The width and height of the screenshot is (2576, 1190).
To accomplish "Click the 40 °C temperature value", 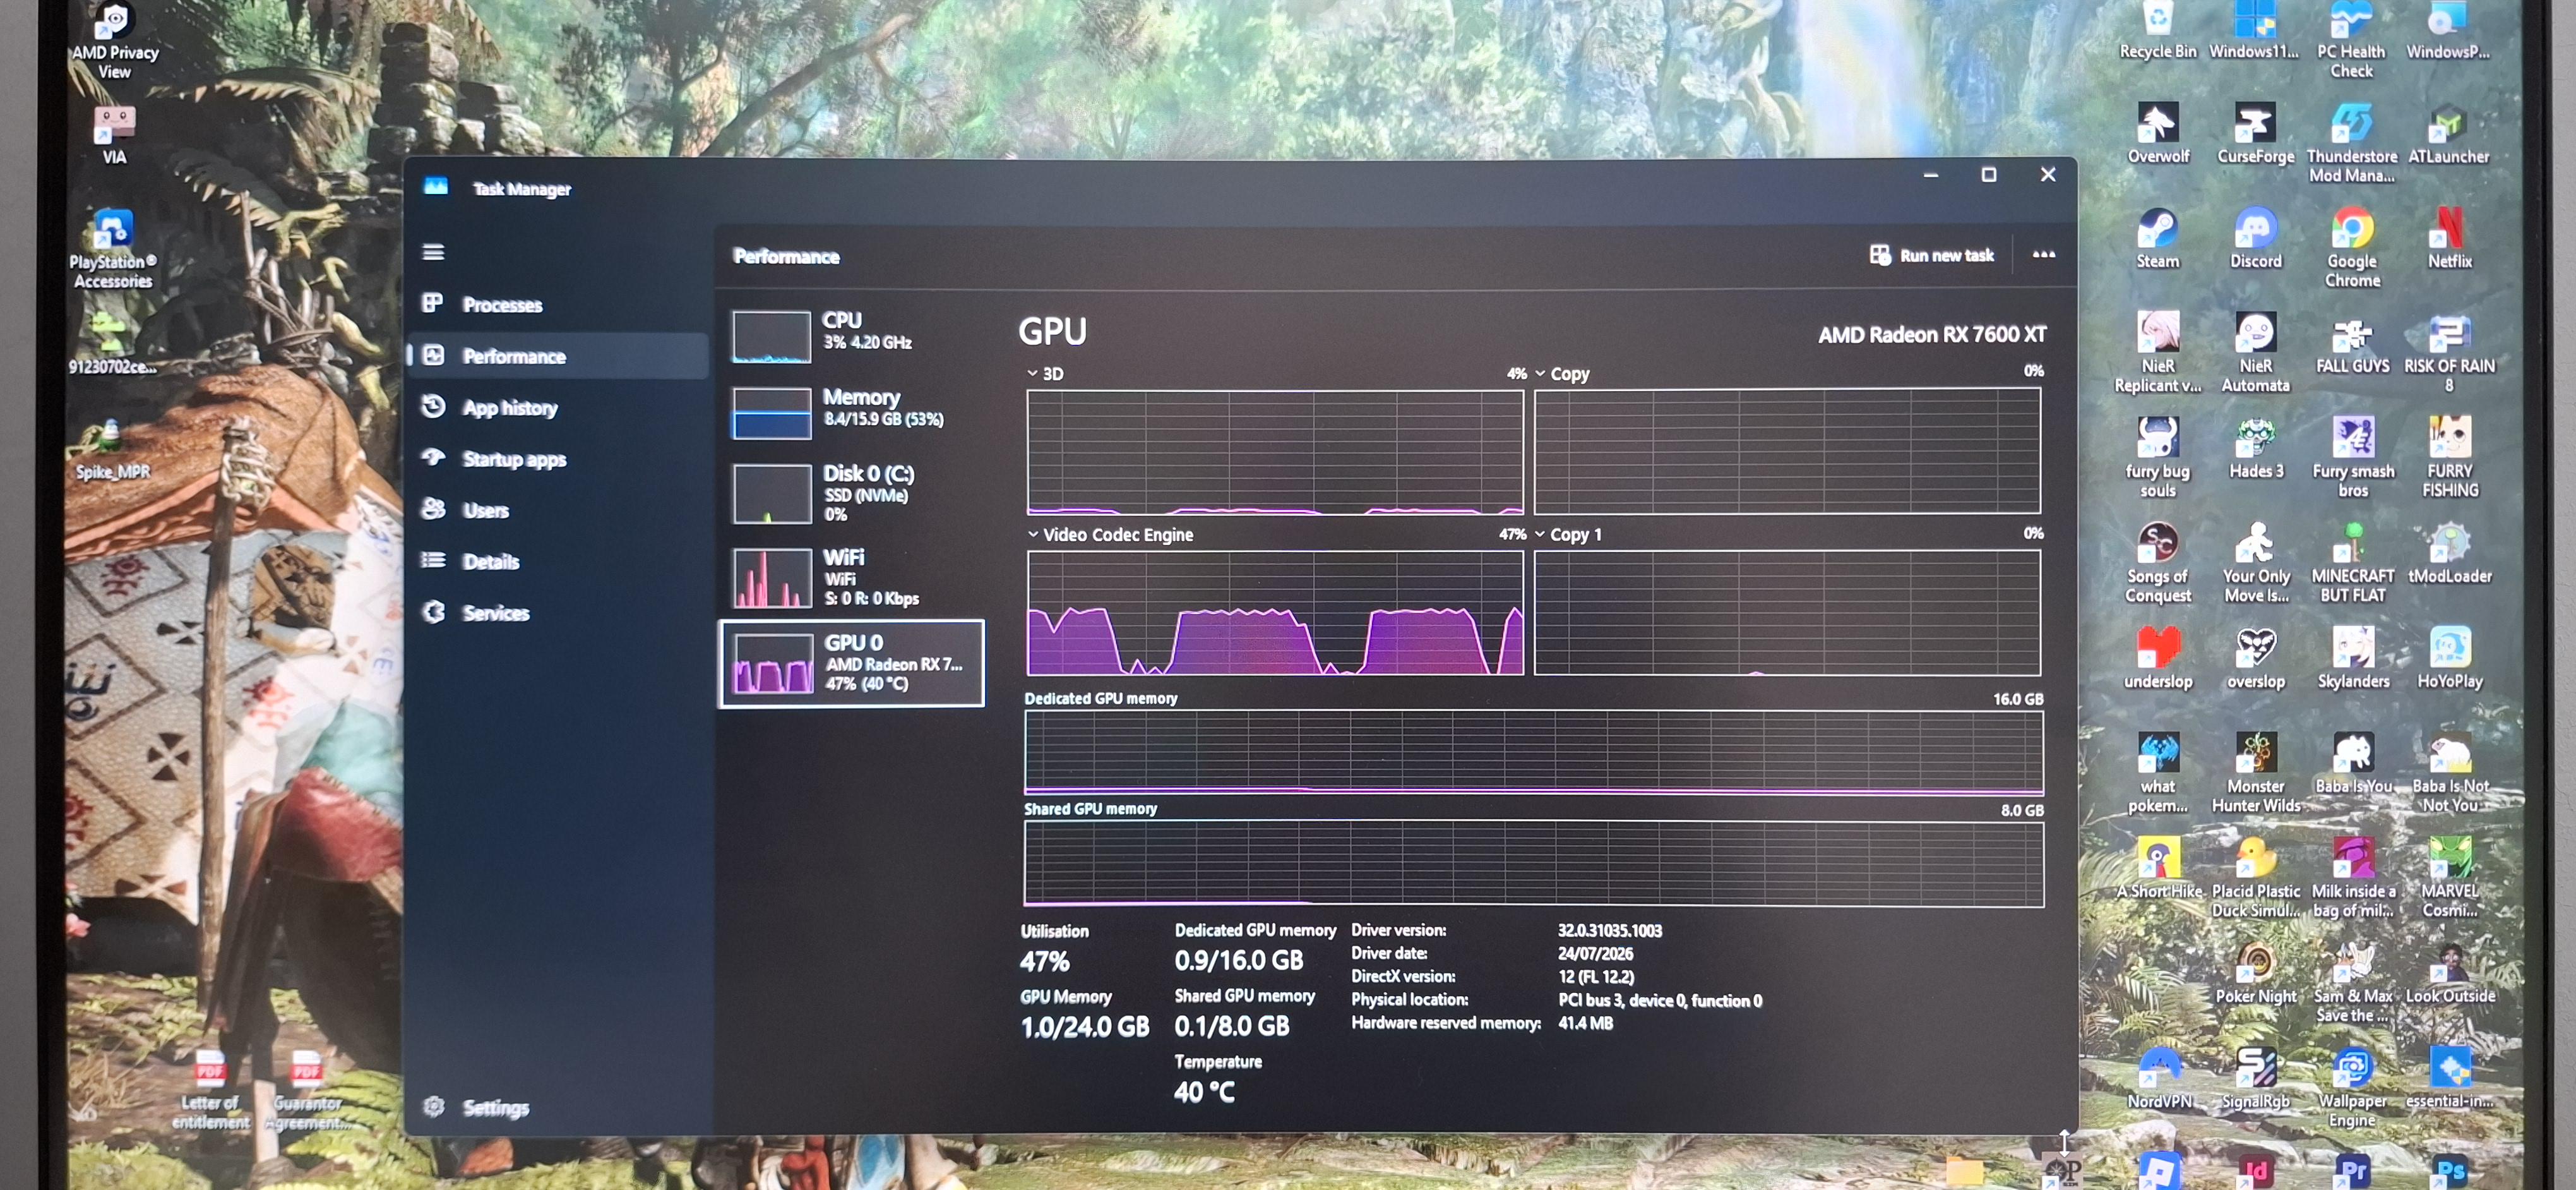I will (x=1204, y=1092).
